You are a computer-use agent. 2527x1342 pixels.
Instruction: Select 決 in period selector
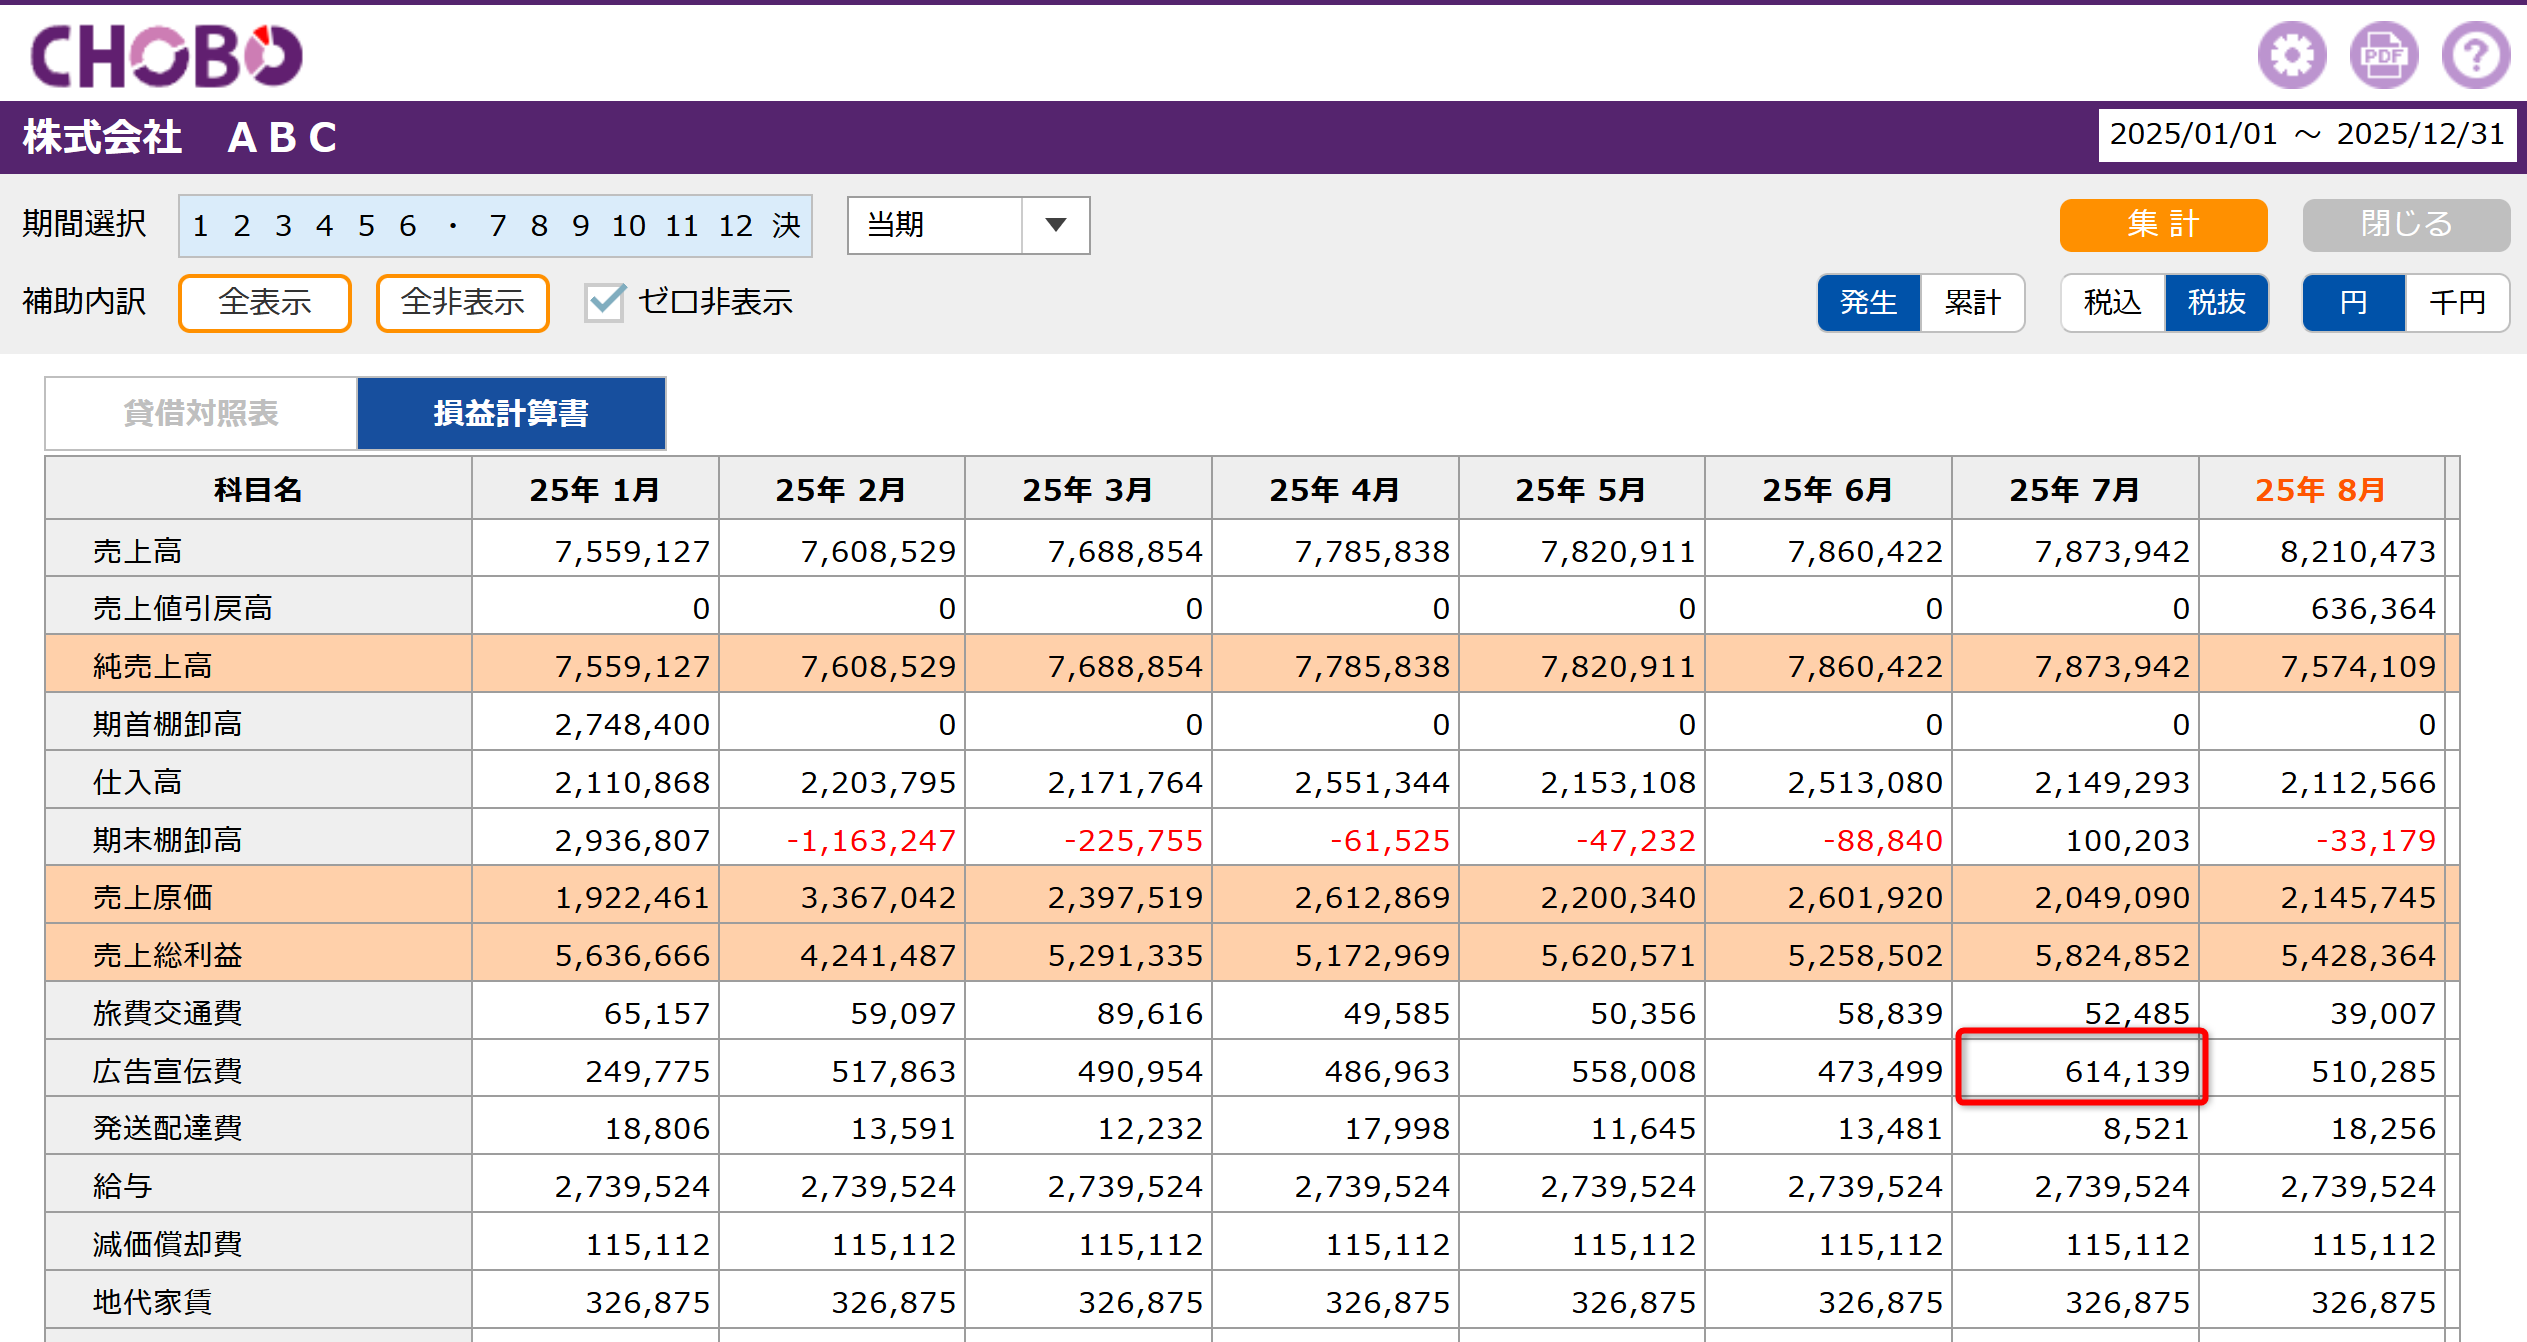point(786,226)
